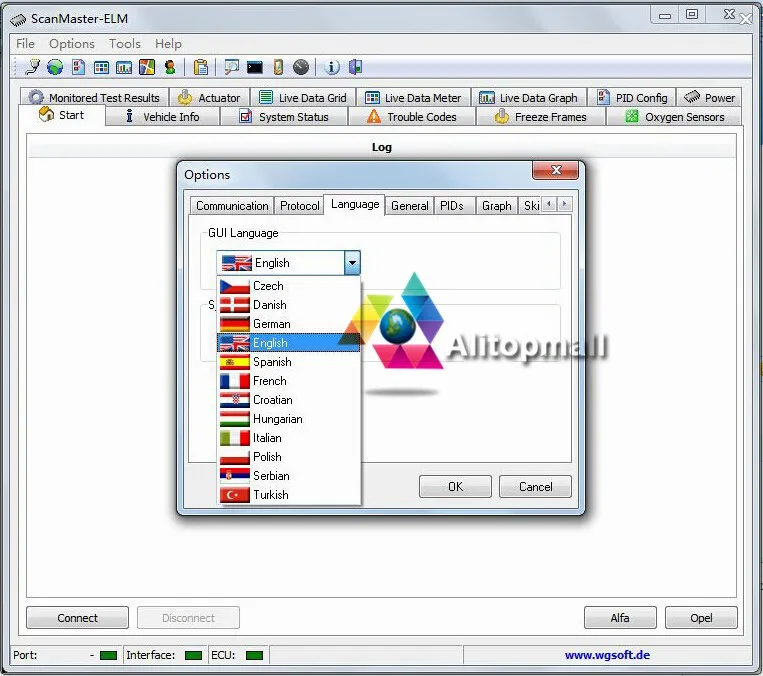Screen dimensions: 763x676
Task: Click the blue info toolbar icon
Action: pos(332,67)
